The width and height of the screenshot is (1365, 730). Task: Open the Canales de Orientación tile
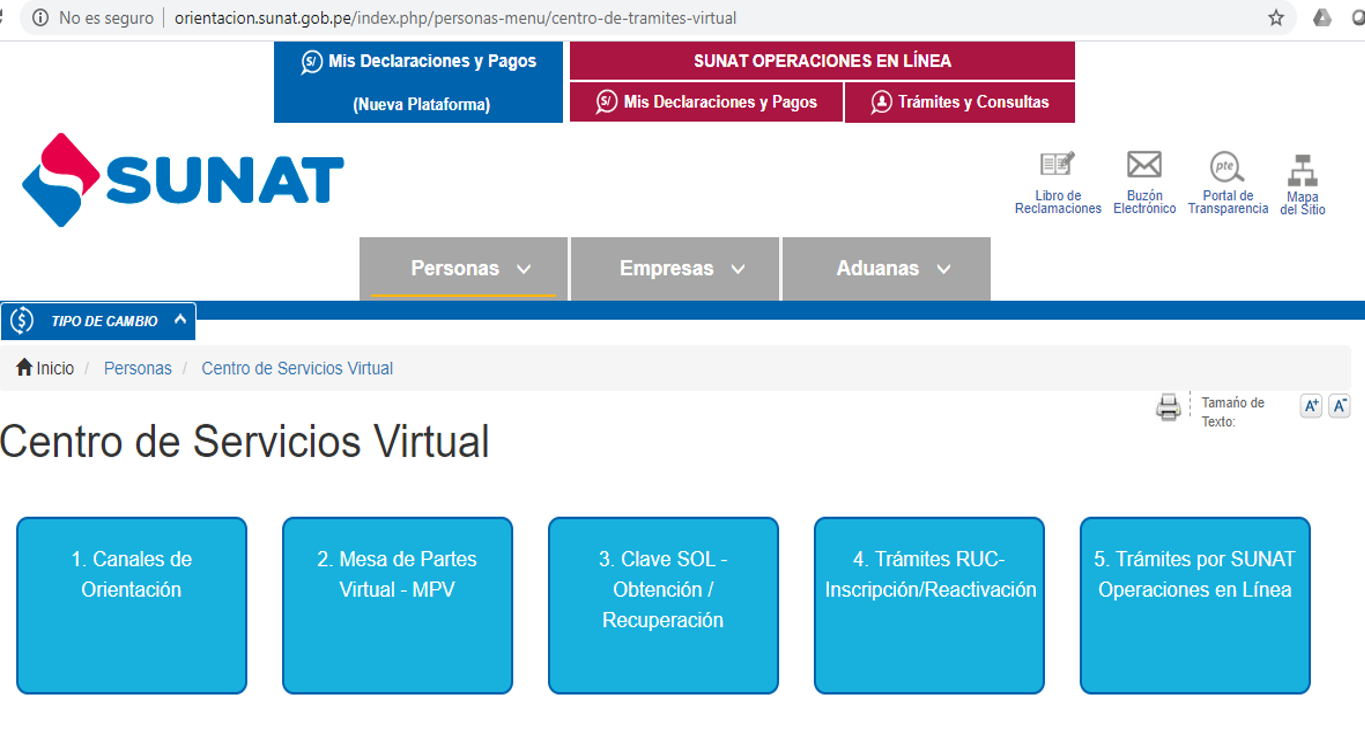point(131,605)
